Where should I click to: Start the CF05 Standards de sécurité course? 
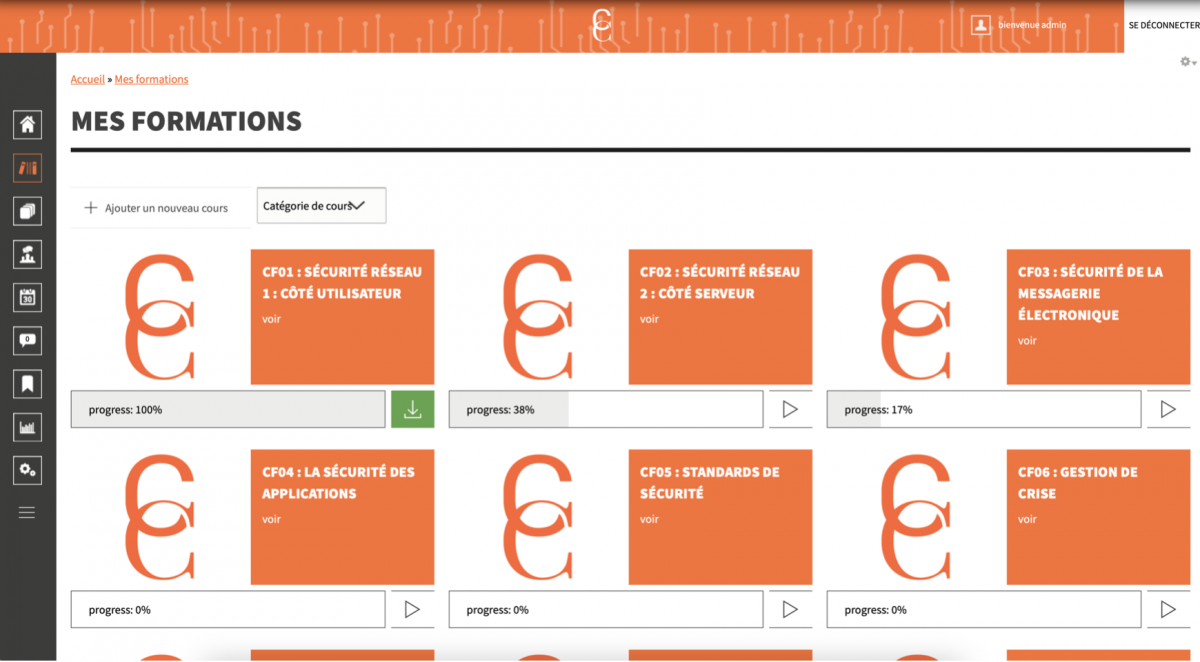coord(790,609)
